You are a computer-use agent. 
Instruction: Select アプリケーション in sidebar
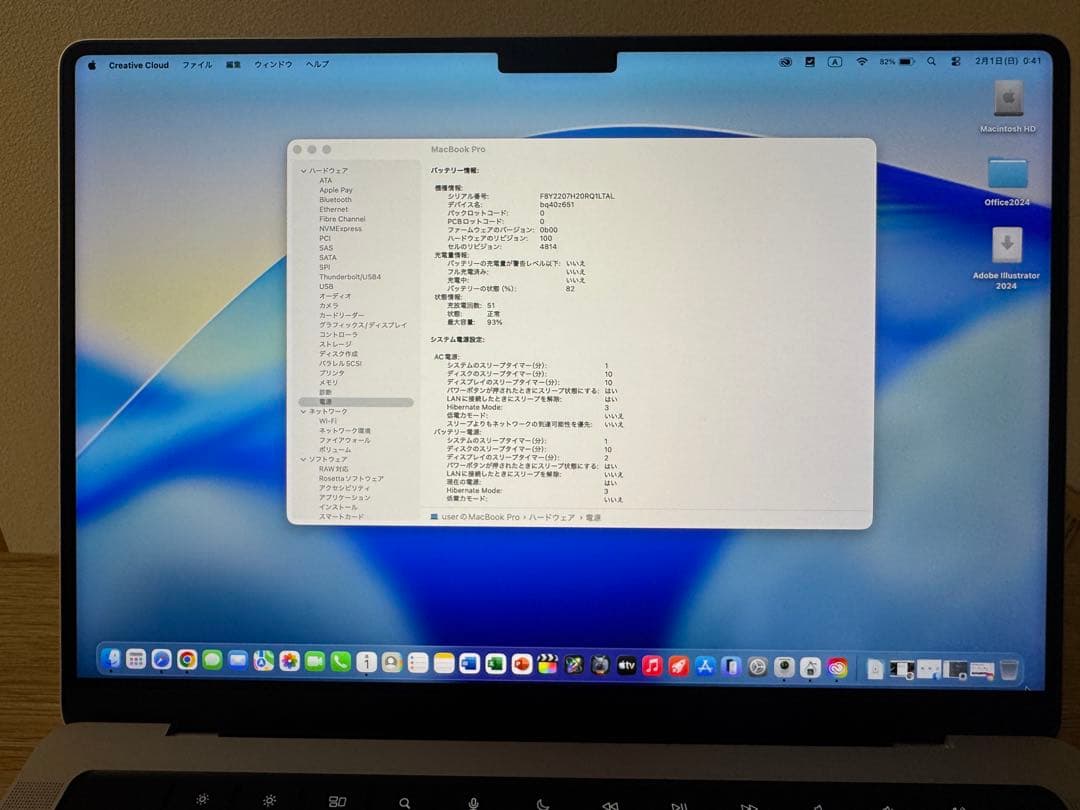344,497
